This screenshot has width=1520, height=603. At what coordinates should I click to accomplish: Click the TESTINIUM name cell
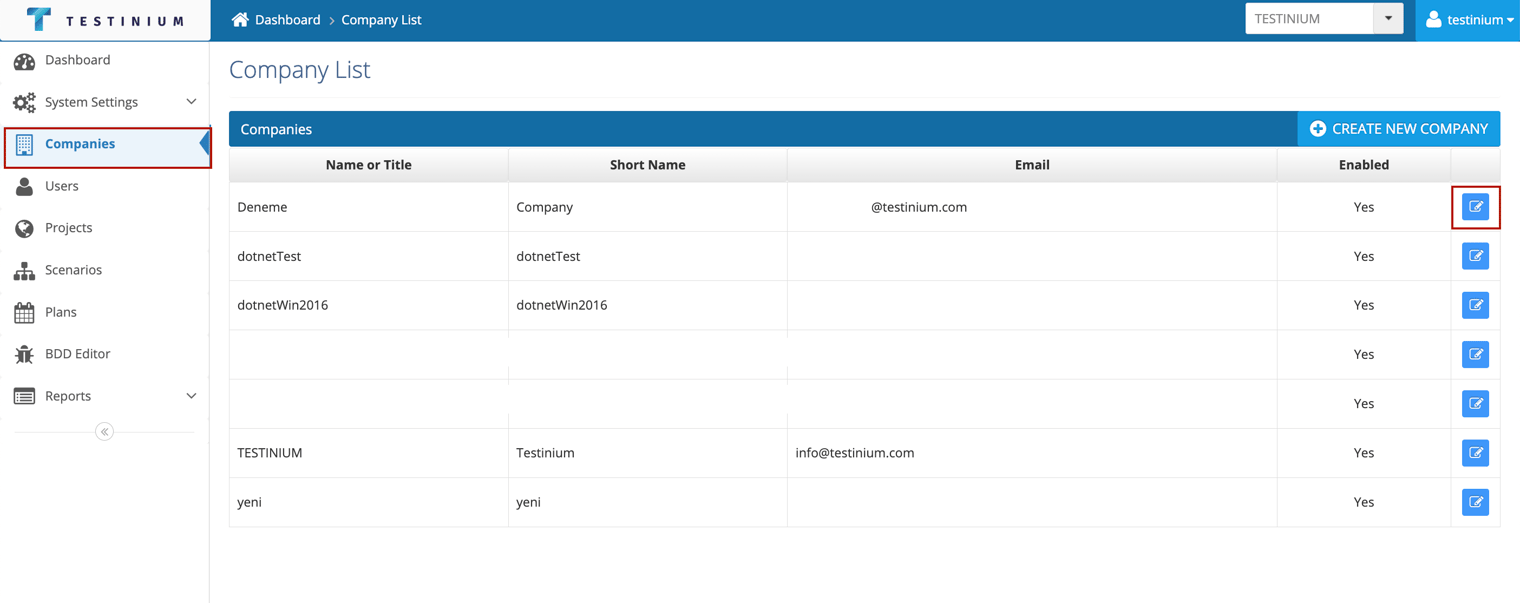tap(369, 453)
